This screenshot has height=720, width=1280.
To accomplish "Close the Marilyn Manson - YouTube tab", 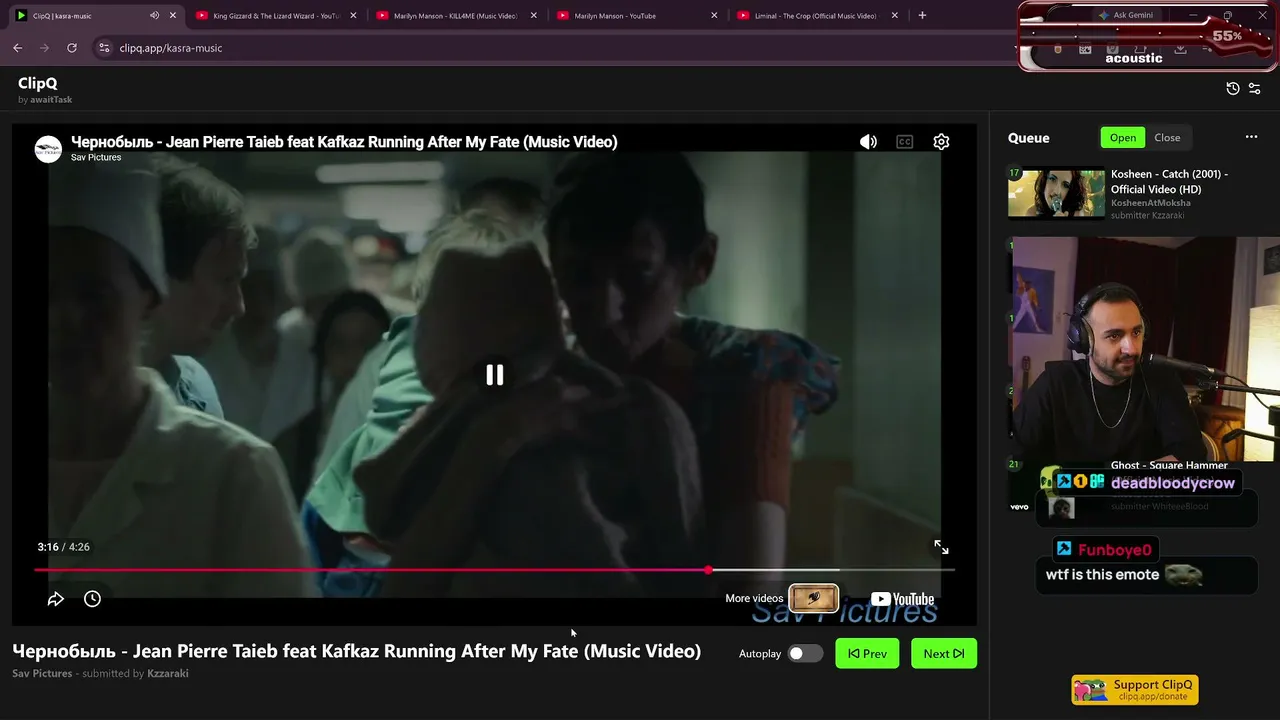I will click(714, 15).
